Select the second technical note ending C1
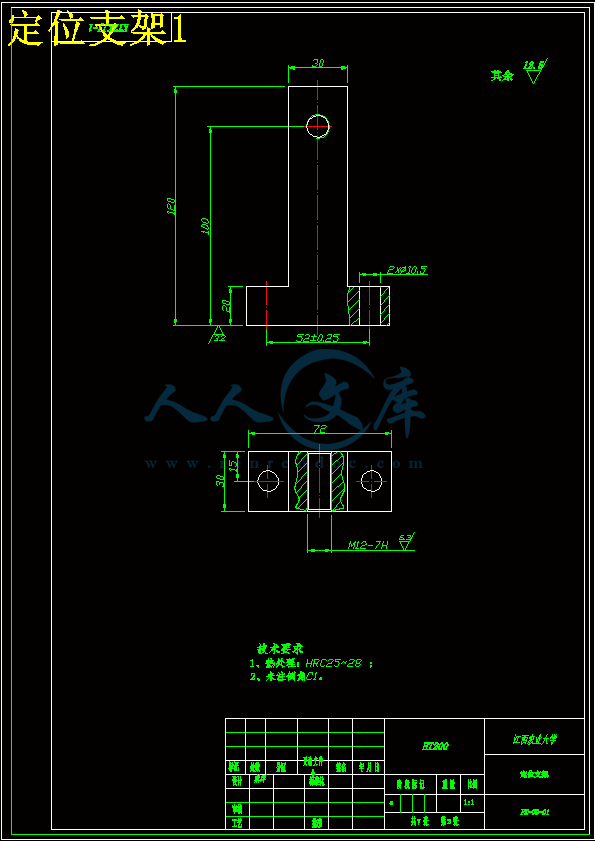The height and width of the screenshot is (841, 595). tap(287, 677)
